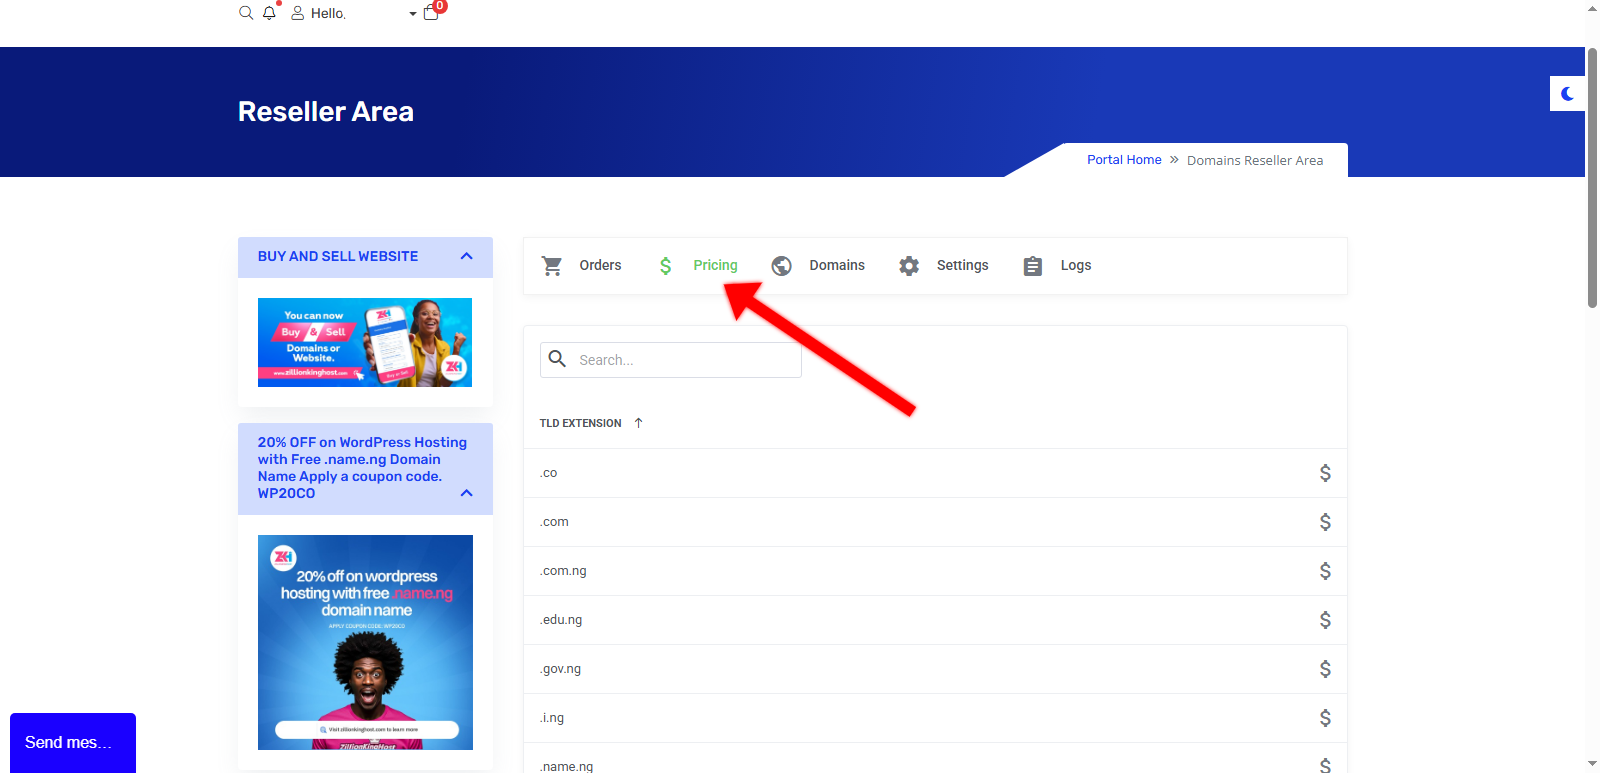The image size is (1600, 773).
Task: Click the dollar icon for .edu.ng
Action: click(1325, 620)
